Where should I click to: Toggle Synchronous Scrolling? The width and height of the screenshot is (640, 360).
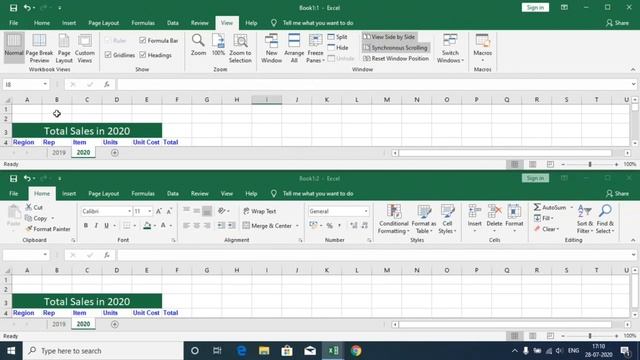point(396,47)
